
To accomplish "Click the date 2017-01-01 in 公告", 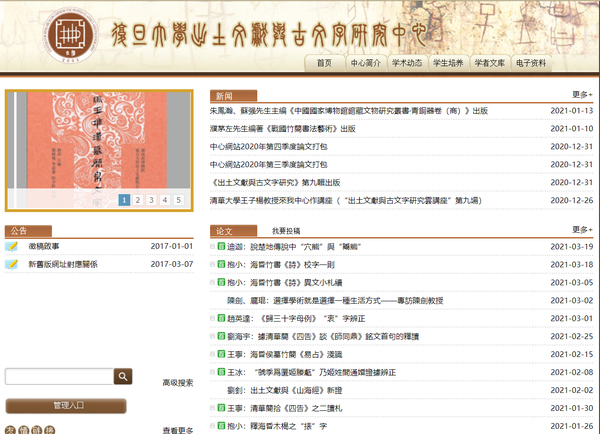I will (172, 246).
